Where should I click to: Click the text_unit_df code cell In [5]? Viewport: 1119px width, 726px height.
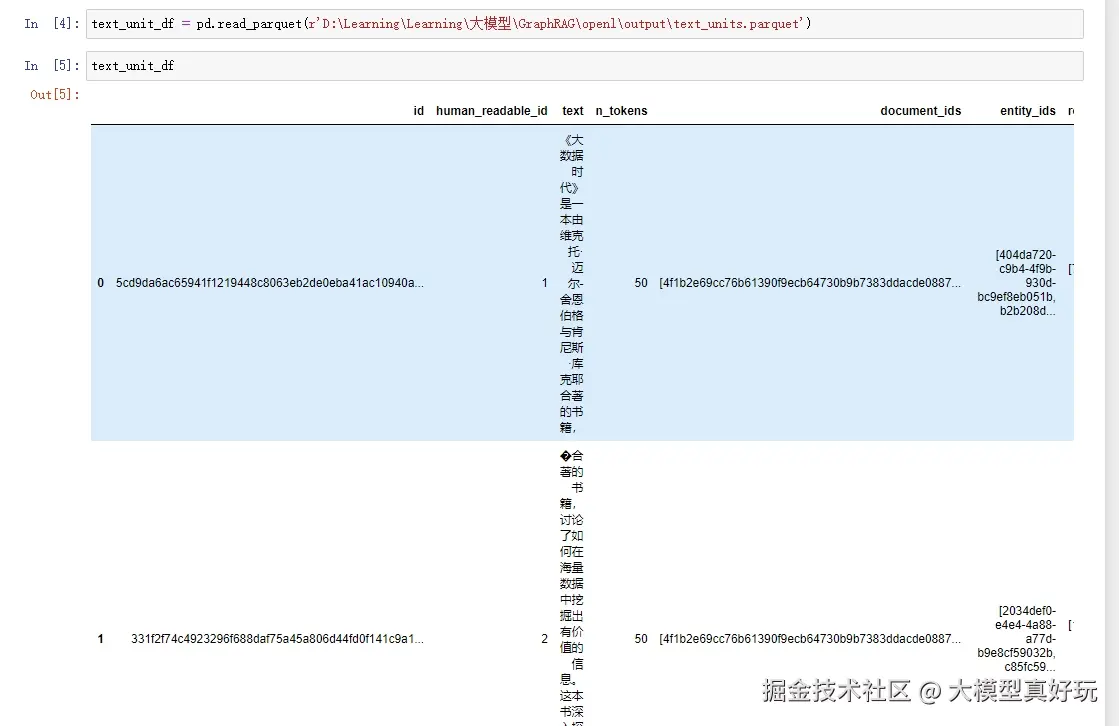click(x=584, y=66)
